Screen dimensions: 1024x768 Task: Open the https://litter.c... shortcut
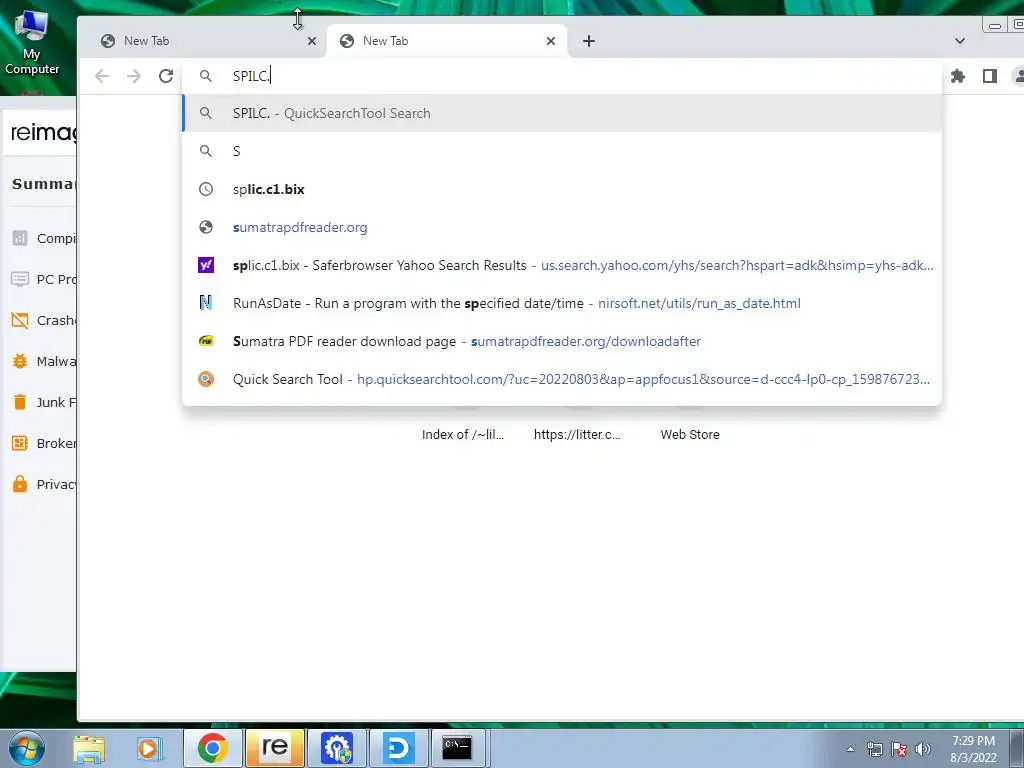[x=577, y=434]
